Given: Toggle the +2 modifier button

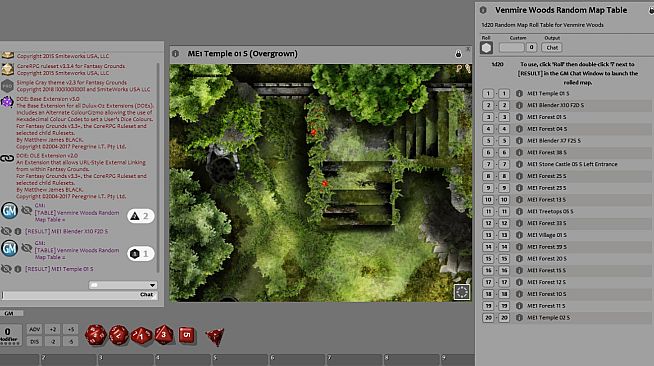Looking at the screenshot, I should 53,329.
